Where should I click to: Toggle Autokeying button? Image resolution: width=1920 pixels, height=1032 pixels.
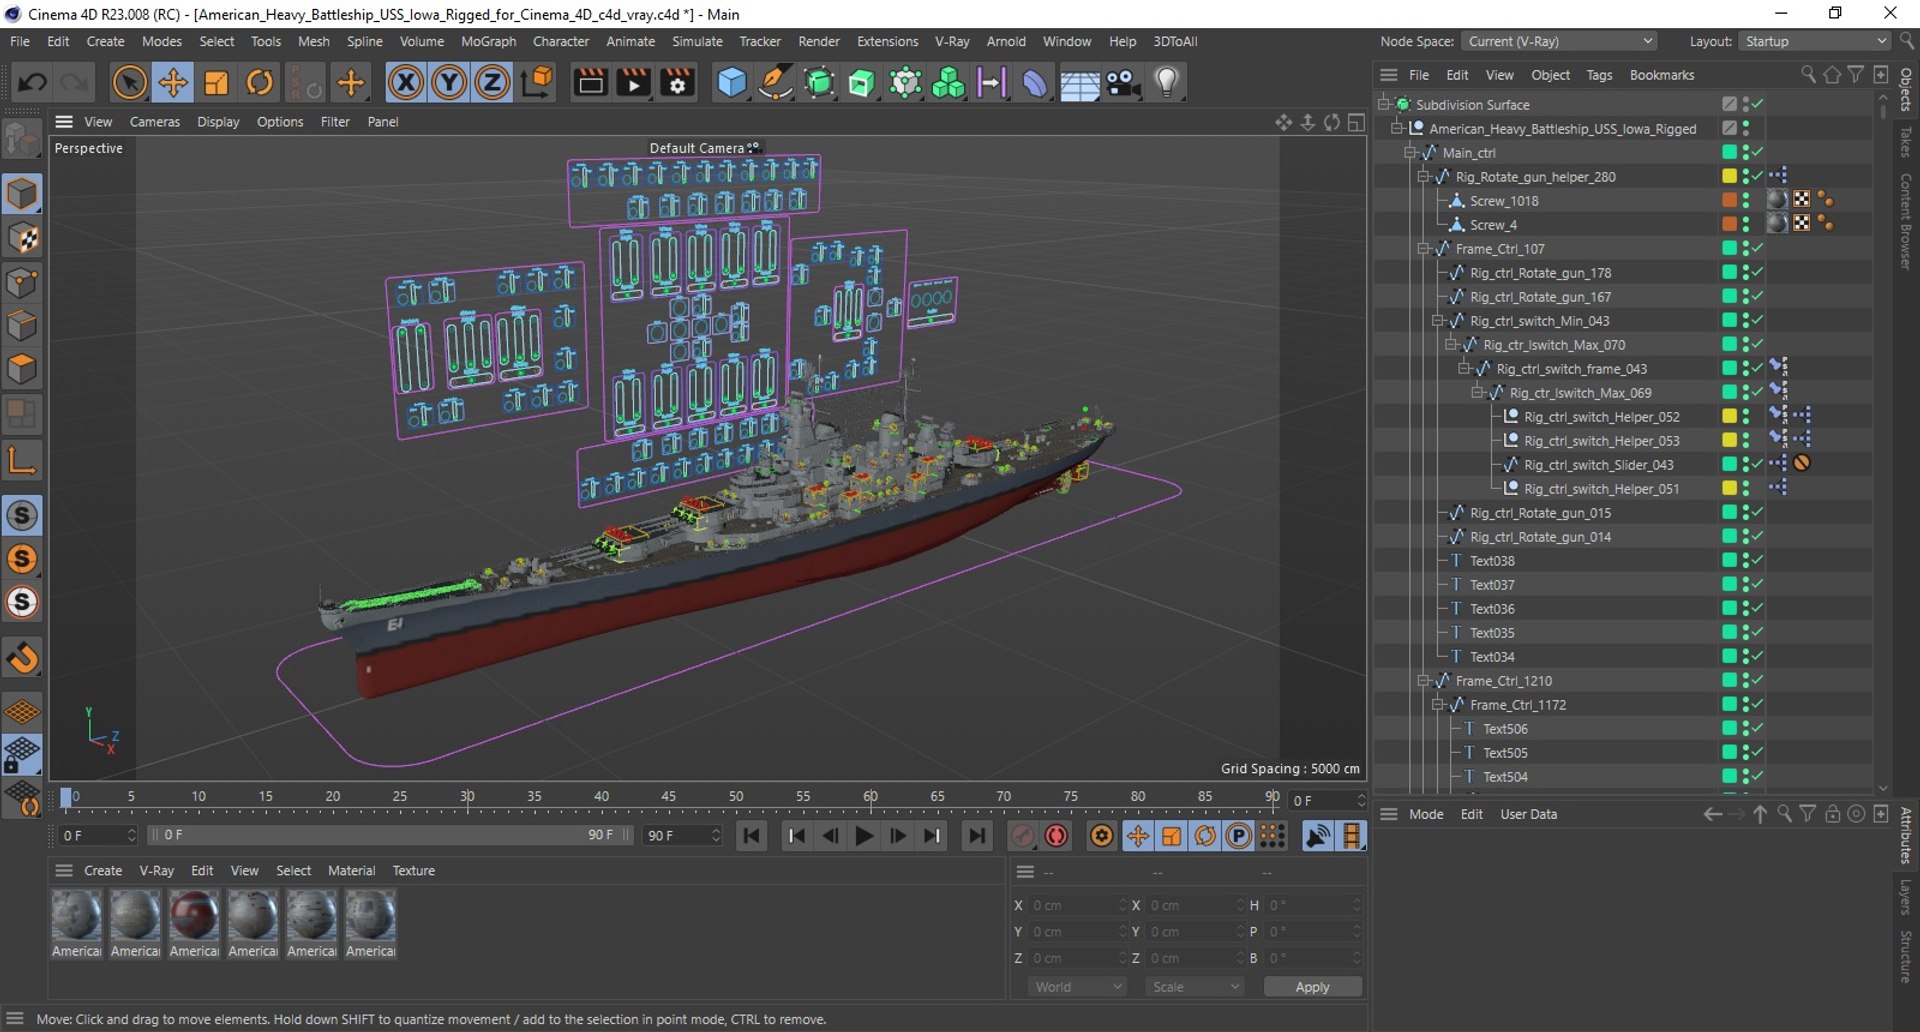click(x=1056, y=836)
